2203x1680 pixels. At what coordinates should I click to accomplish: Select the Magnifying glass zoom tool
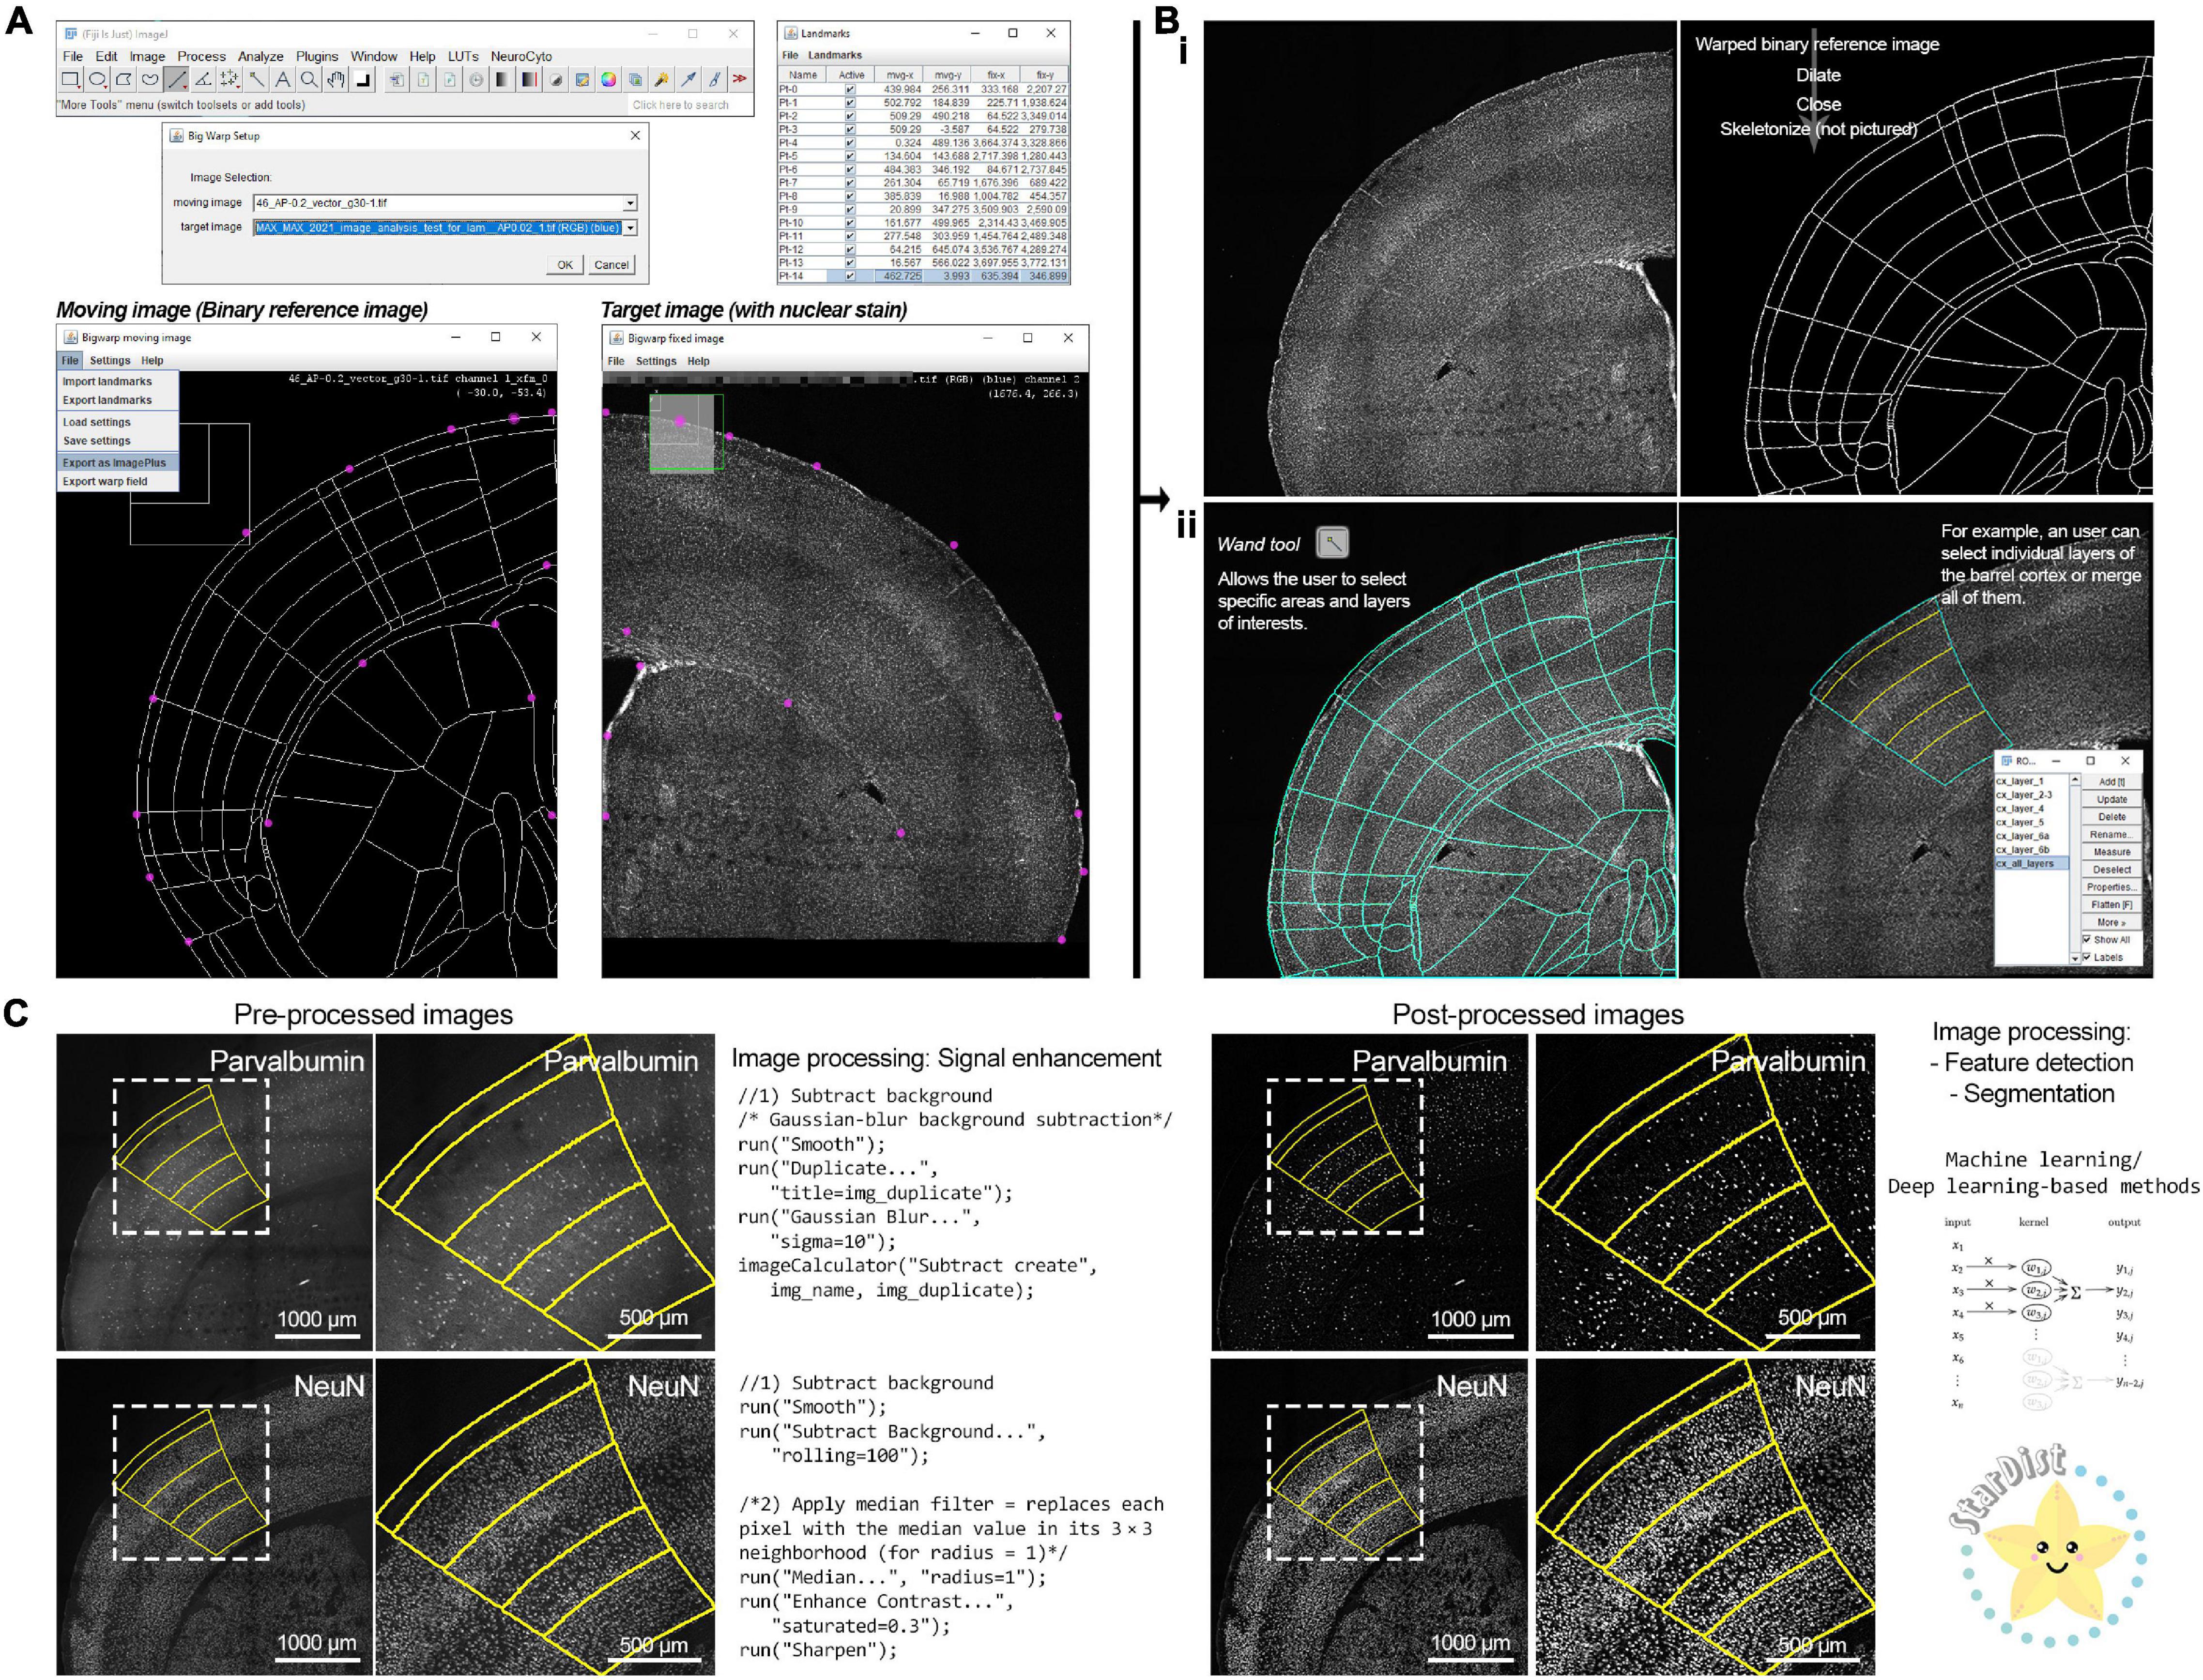309,79
